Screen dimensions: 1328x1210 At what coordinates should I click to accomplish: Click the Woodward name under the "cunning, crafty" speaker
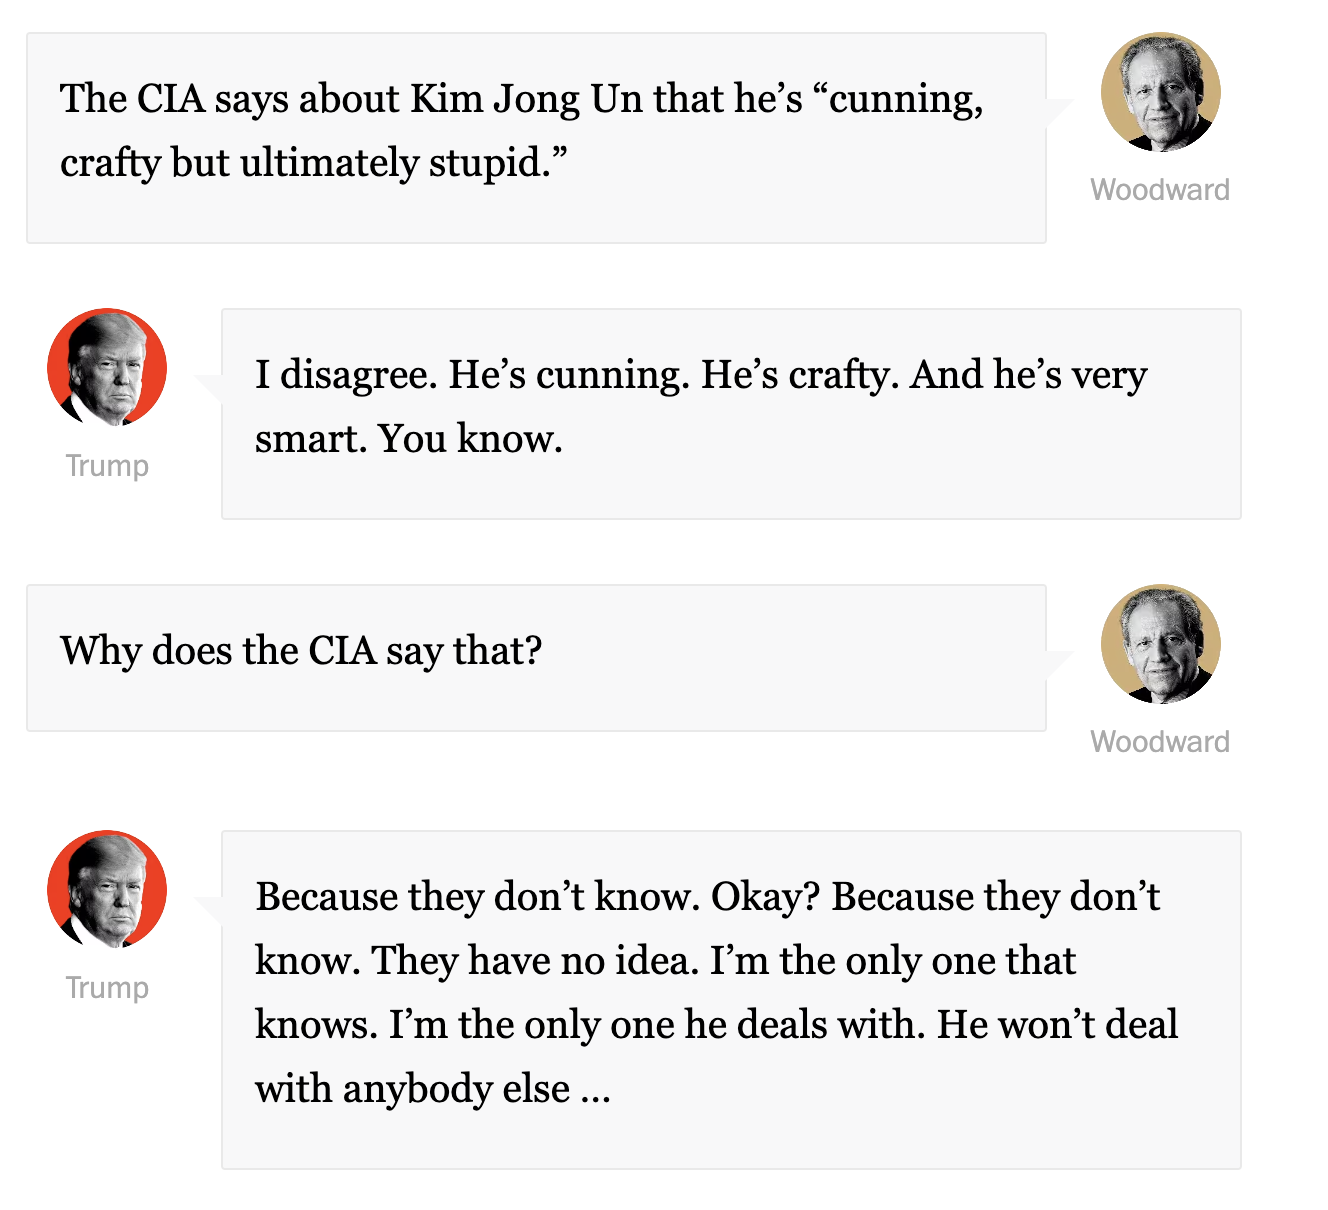[1160, 190]
